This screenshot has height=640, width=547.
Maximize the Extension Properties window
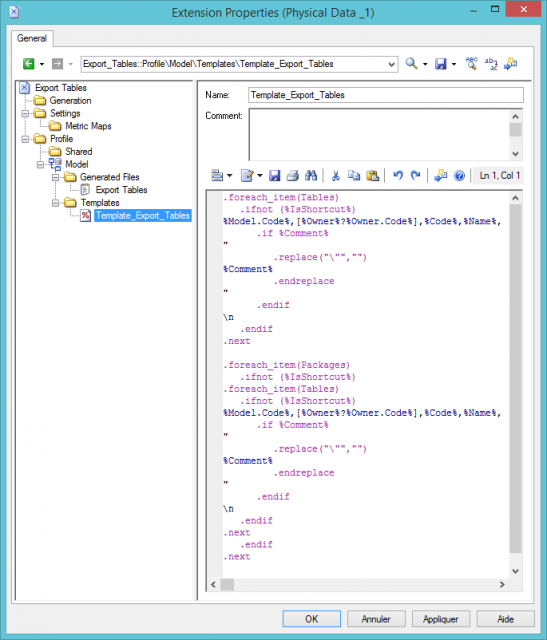(x=495, y=9)
